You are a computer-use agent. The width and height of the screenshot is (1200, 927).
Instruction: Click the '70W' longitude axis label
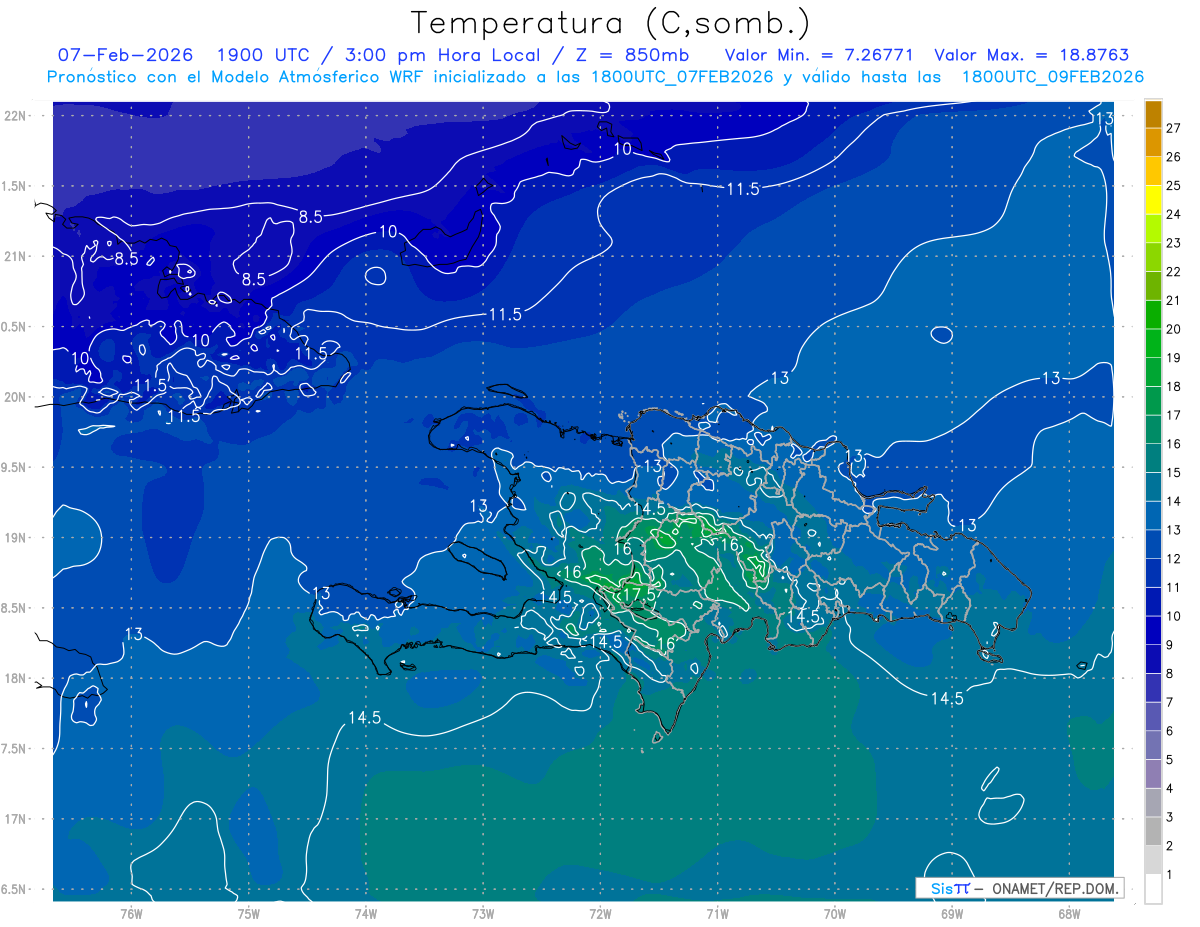click(835, 913)
